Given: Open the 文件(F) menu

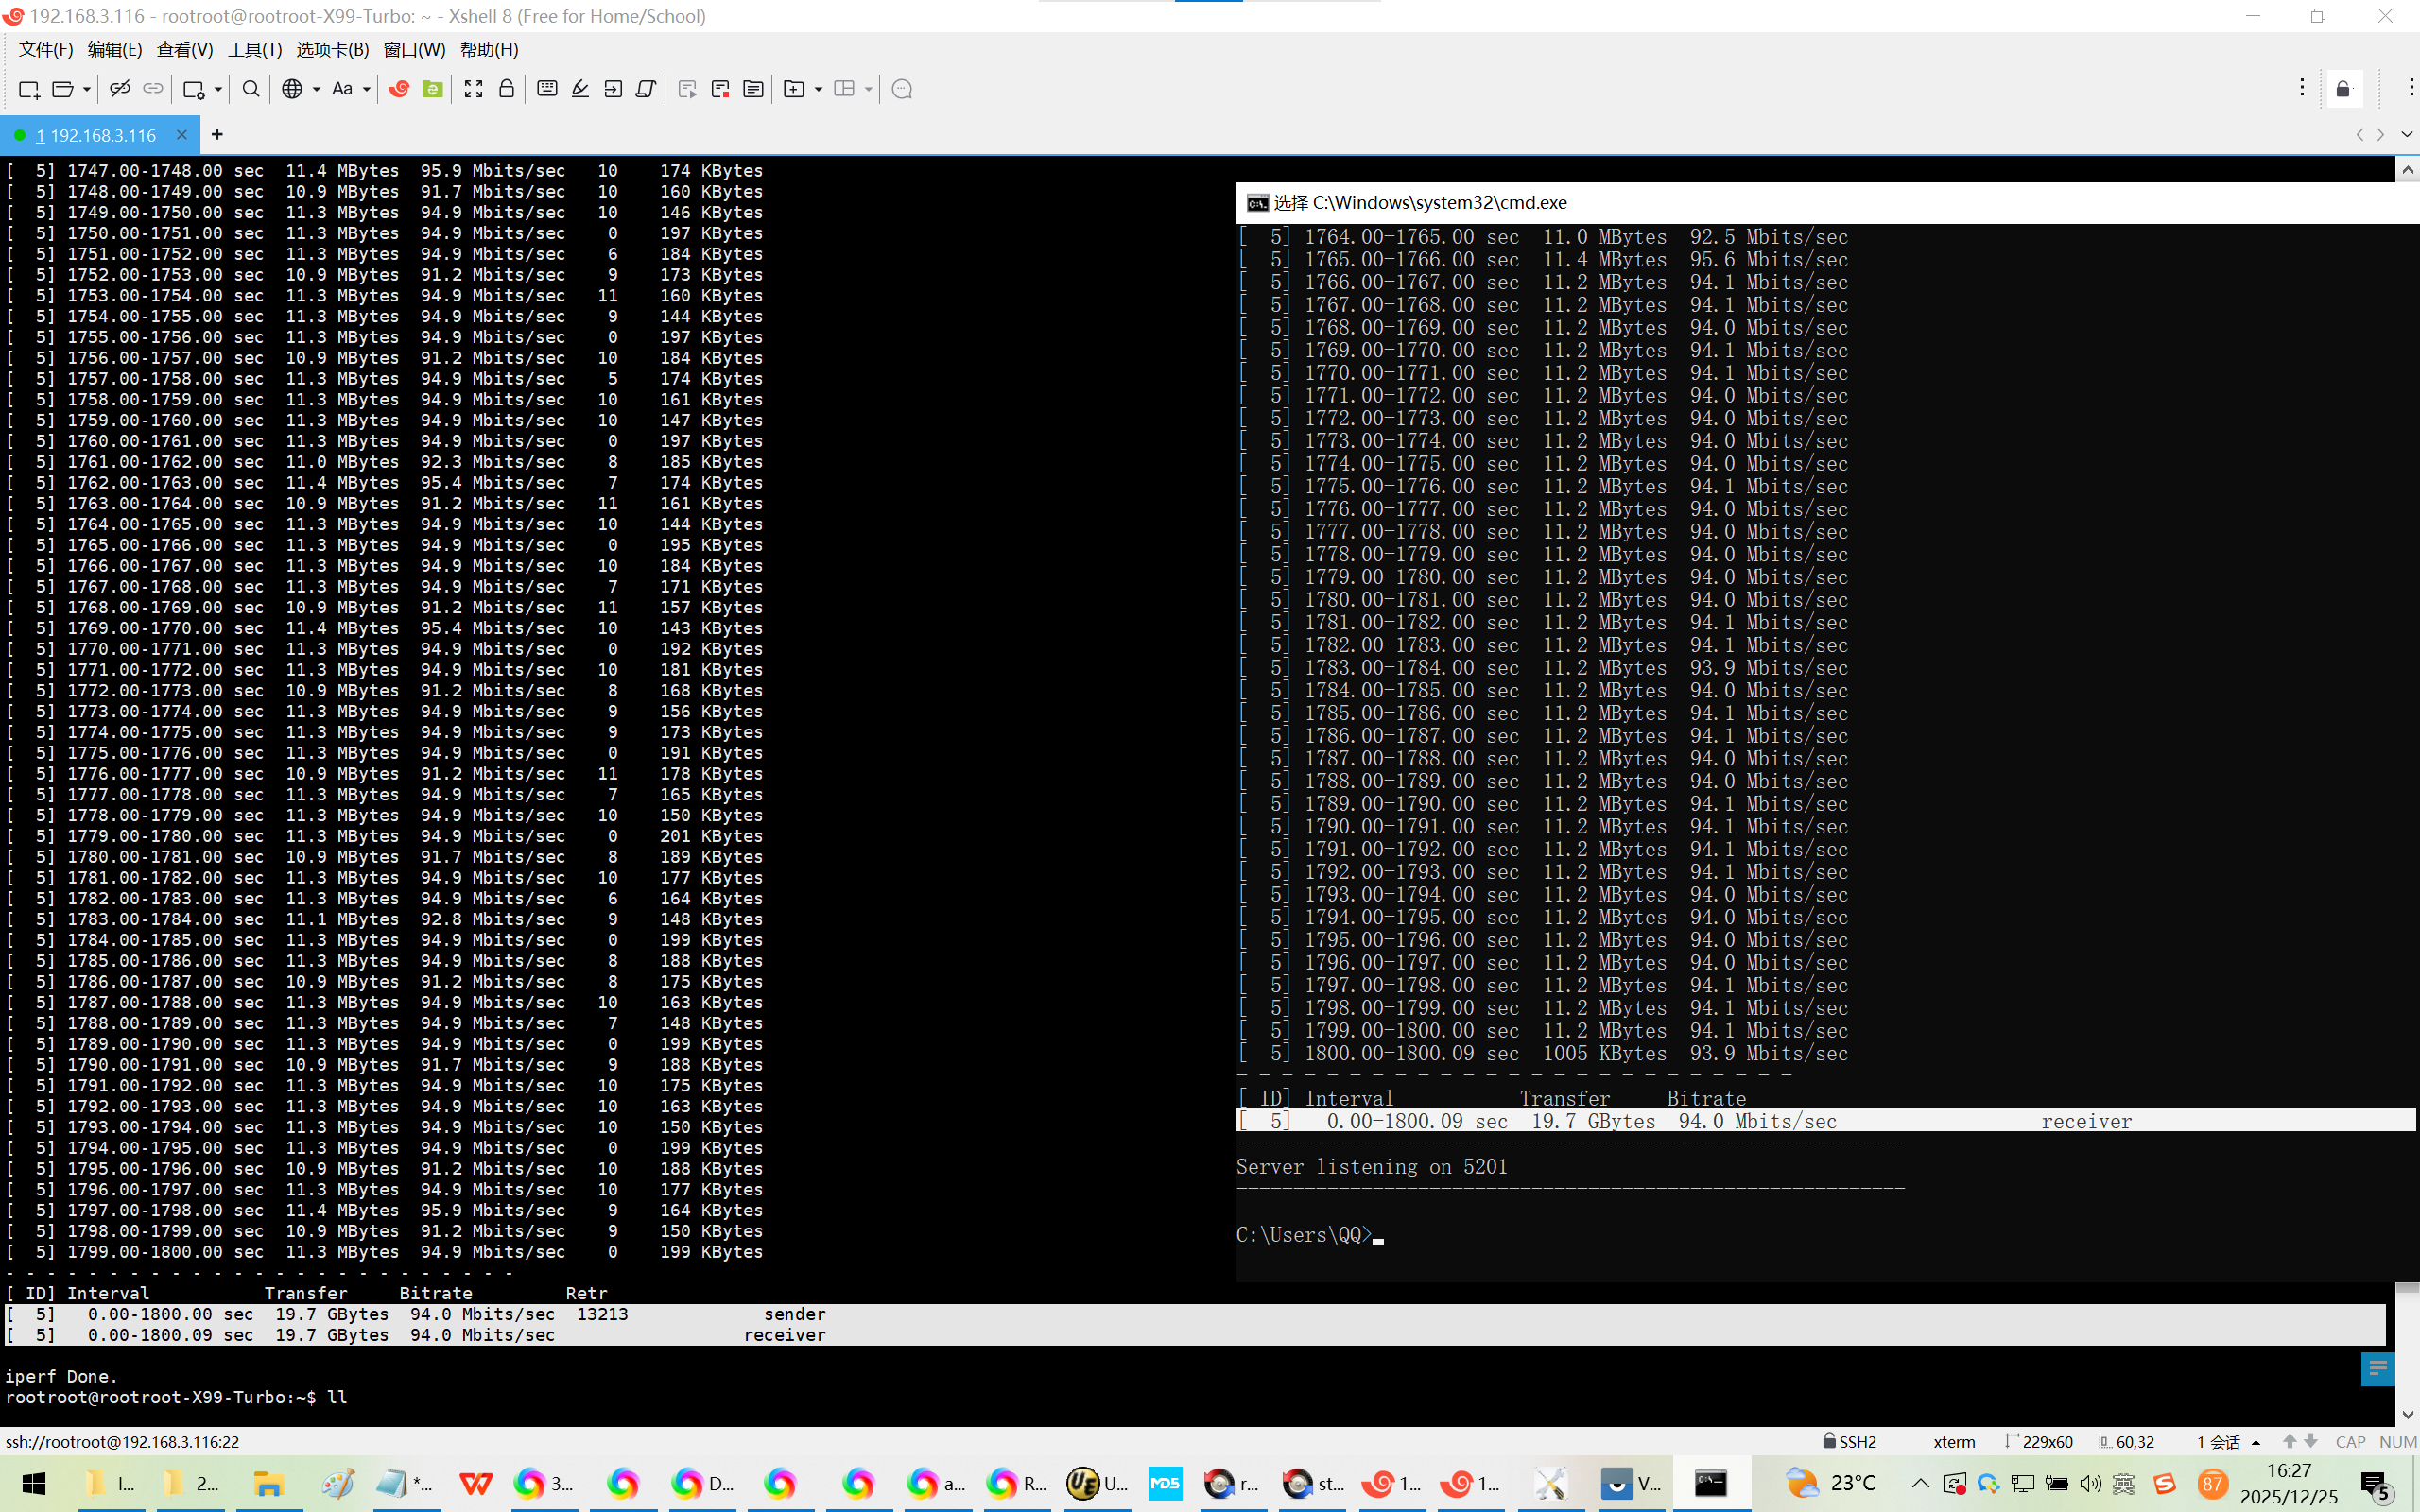Looking at the screenshot, I should 45,49.
